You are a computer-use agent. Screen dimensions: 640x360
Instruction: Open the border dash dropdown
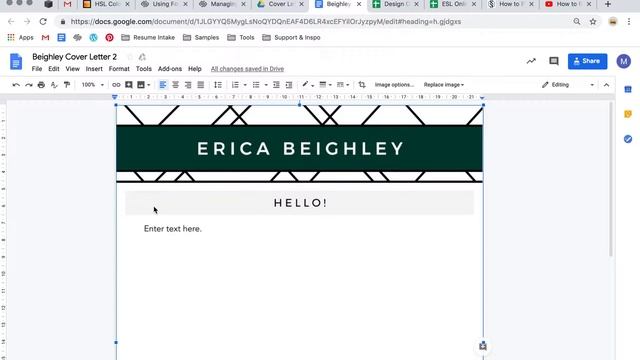pyautogui.click(x=343, y=85)
